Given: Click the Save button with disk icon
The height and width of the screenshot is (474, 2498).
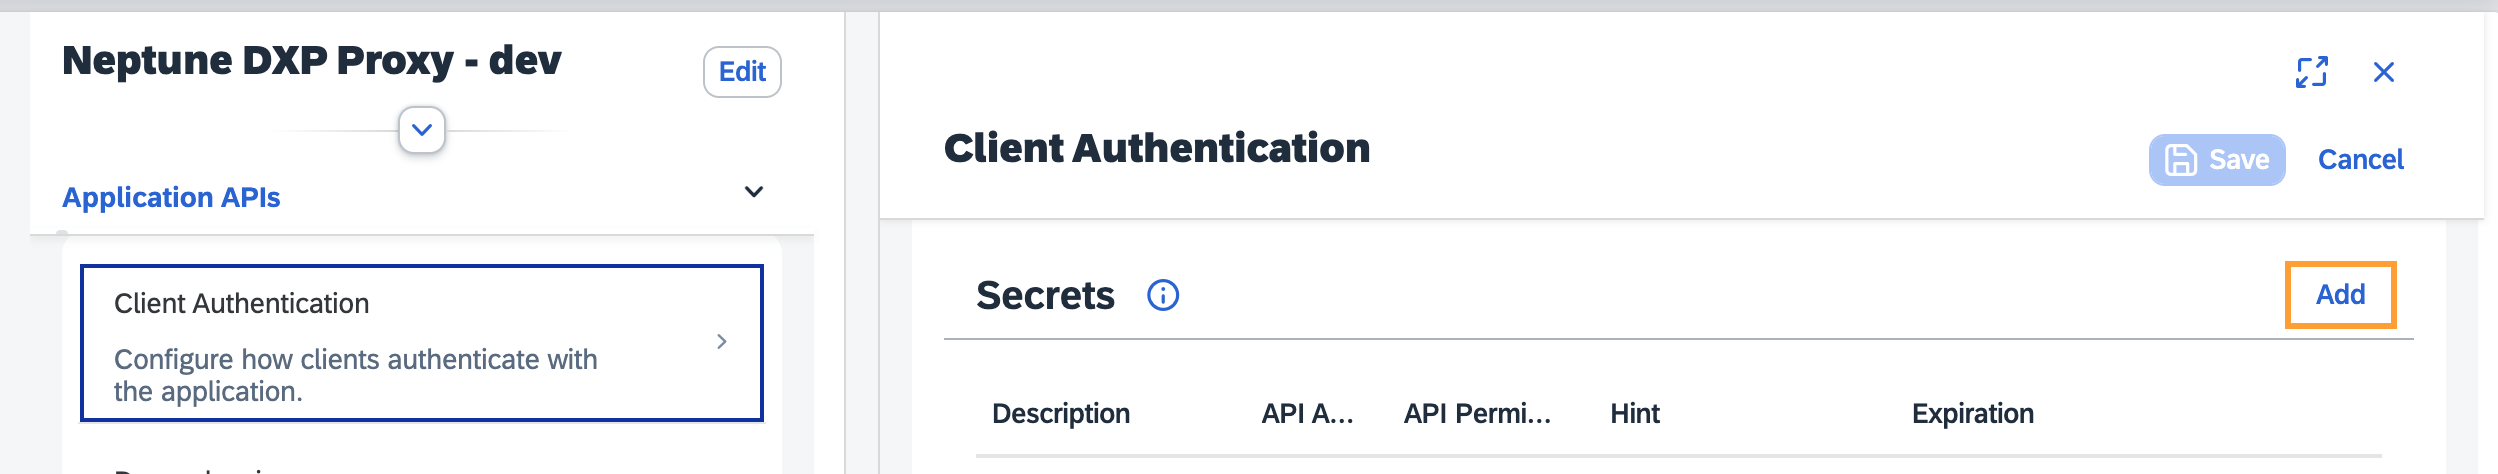Looking at the screenshot, I should point(2216,160).
